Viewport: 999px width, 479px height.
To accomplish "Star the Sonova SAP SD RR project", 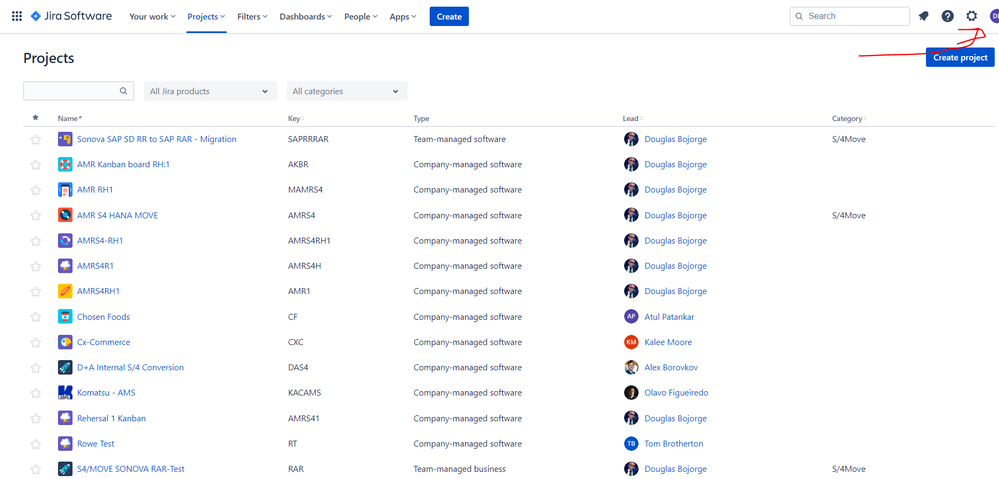I will tap(36, 139).
